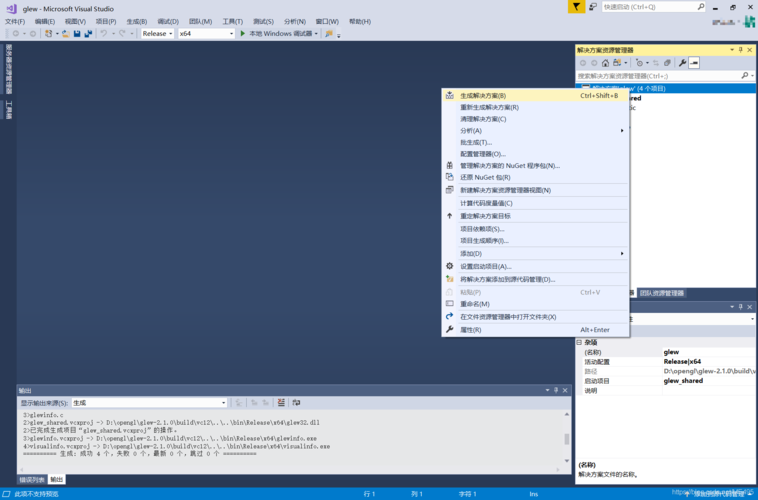The height and width of the screenshot is (500, 758).
Task: Click the open file folder toolbar icon
Action: point(66,33)
